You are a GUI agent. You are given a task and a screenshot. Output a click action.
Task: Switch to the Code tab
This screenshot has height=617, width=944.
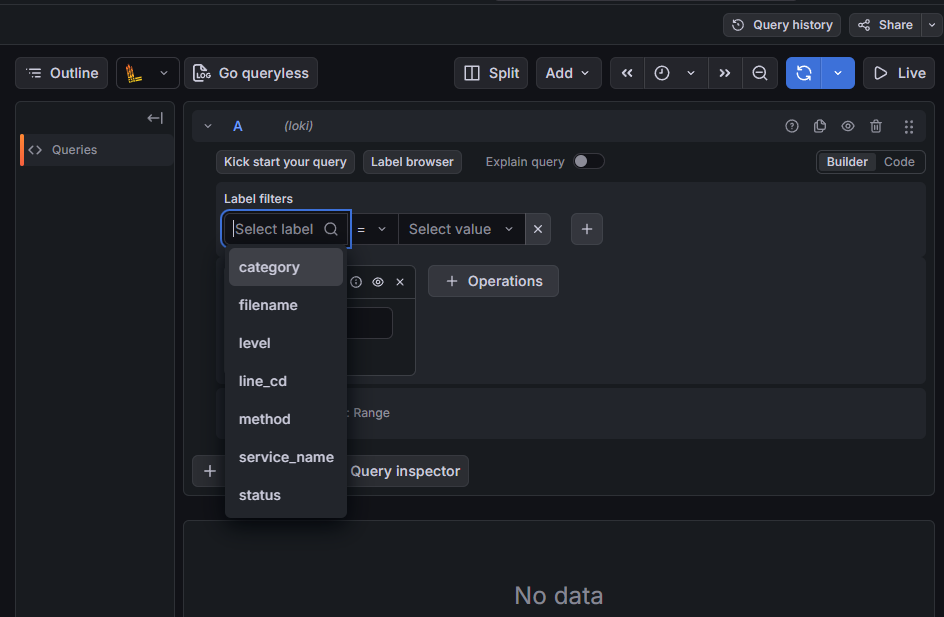click(x=898, y=161)
